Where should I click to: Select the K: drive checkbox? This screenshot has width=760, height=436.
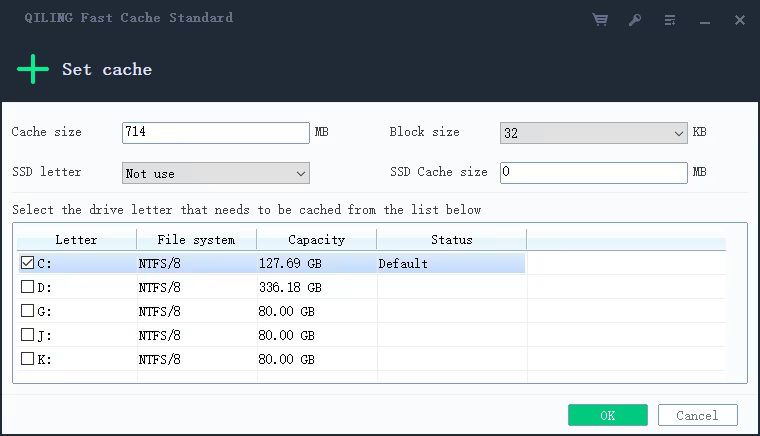pyautogui.click(x=28, y=359)
